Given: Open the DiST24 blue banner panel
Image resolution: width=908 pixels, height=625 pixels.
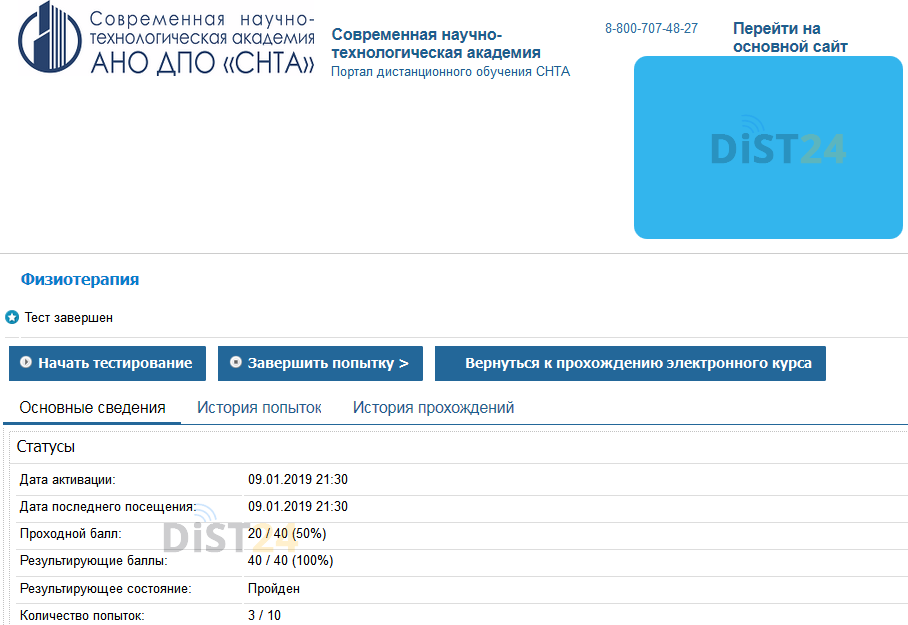Looking at the screenshot, I should pos(767,147).
